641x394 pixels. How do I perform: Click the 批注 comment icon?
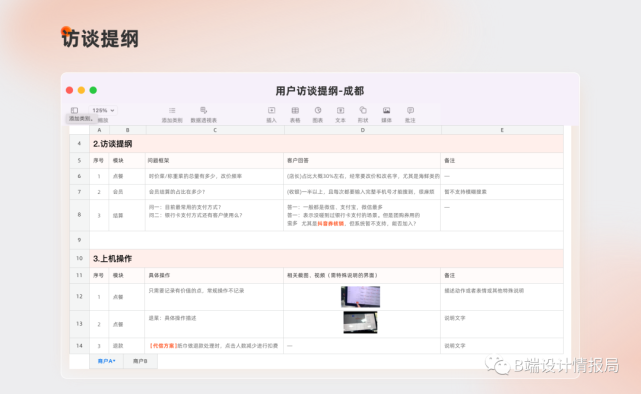[410, 110]
